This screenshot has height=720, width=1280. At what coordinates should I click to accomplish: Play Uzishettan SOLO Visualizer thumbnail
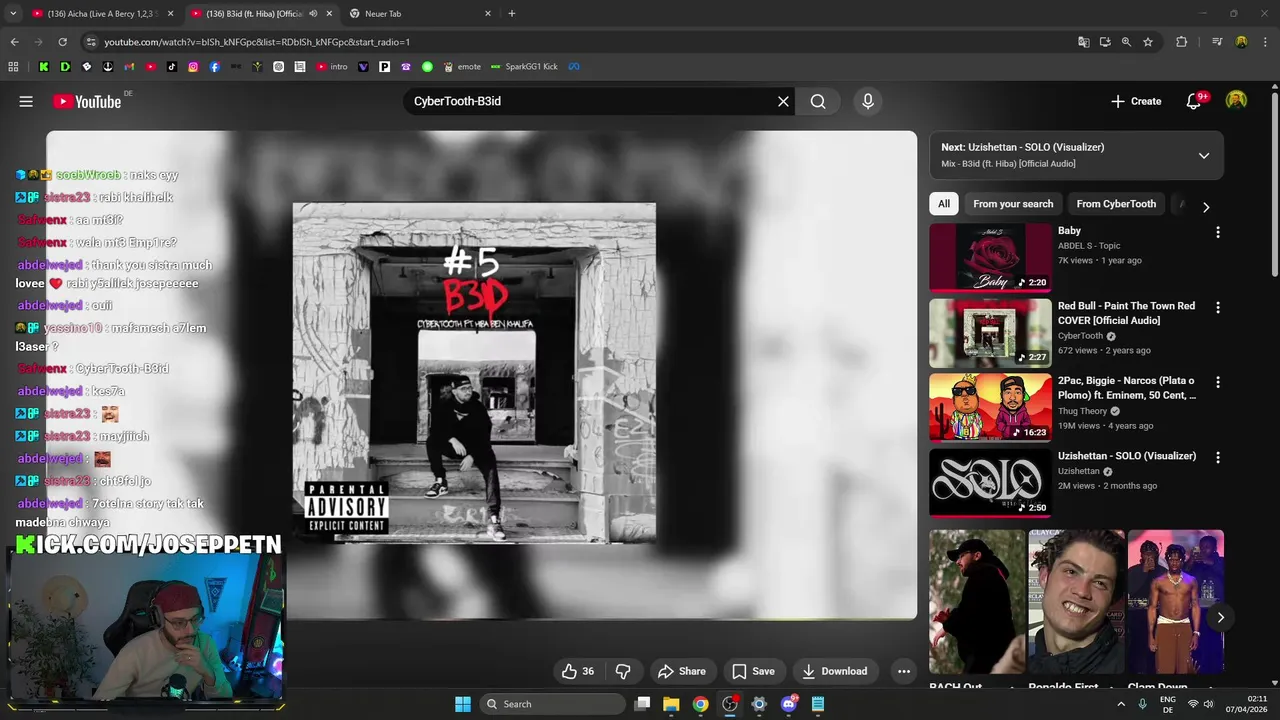pyautogui.click(x=990, y=482)
